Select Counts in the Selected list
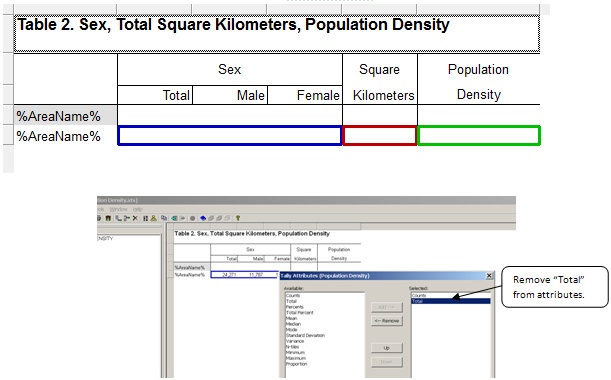 pyautogui.click(x=419, y=296)
